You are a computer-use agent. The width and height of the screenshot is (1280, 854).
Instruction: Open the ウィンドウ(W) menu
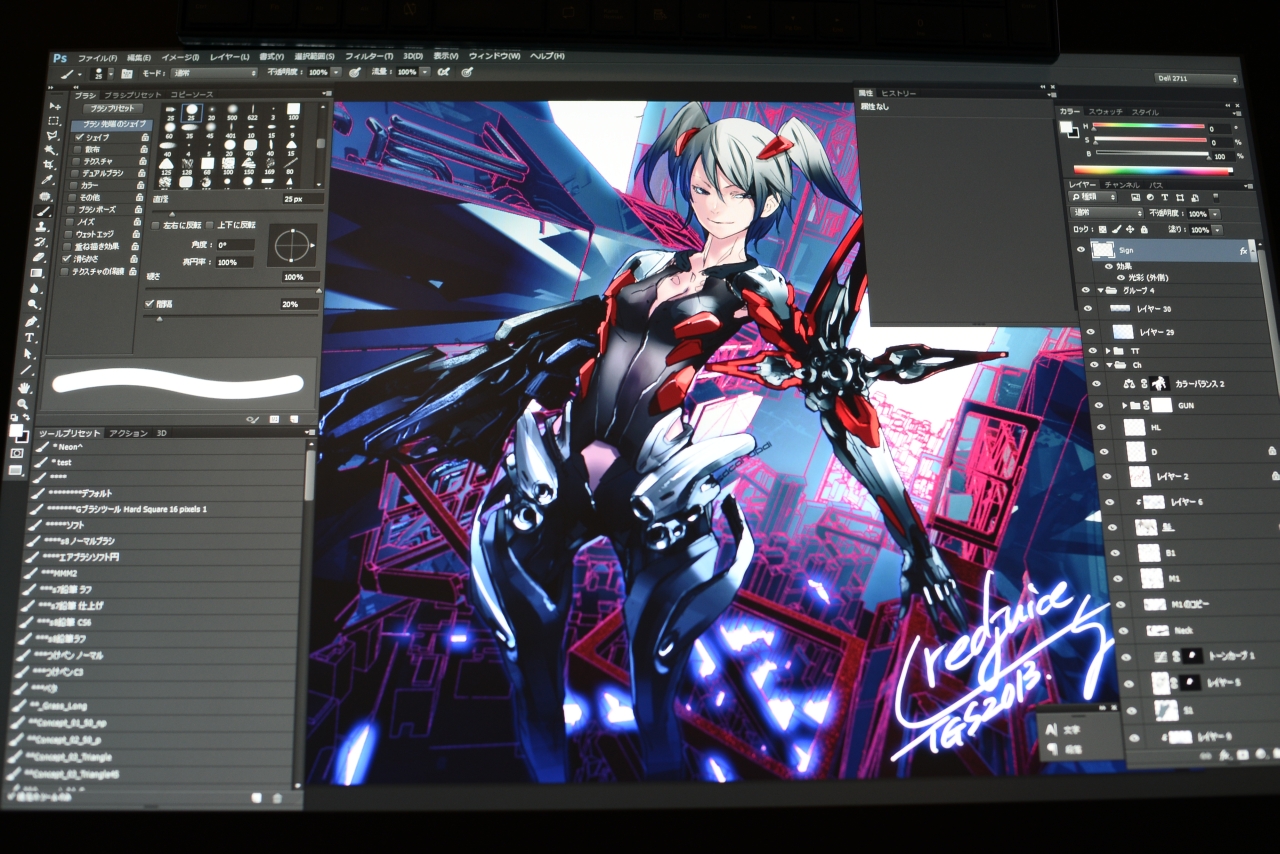(497, 56)
